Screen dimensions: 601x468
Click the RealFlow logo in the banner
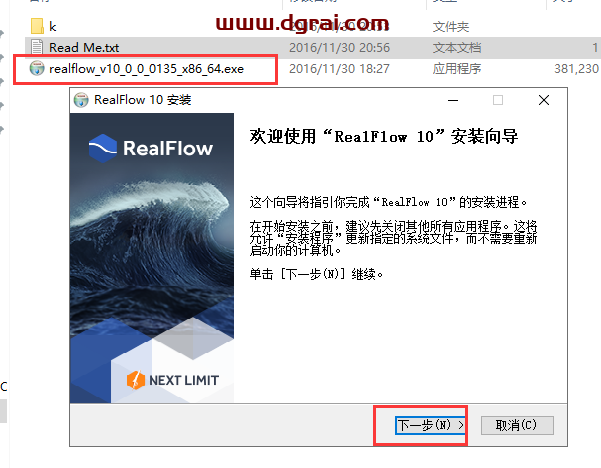tap(150, 149)
